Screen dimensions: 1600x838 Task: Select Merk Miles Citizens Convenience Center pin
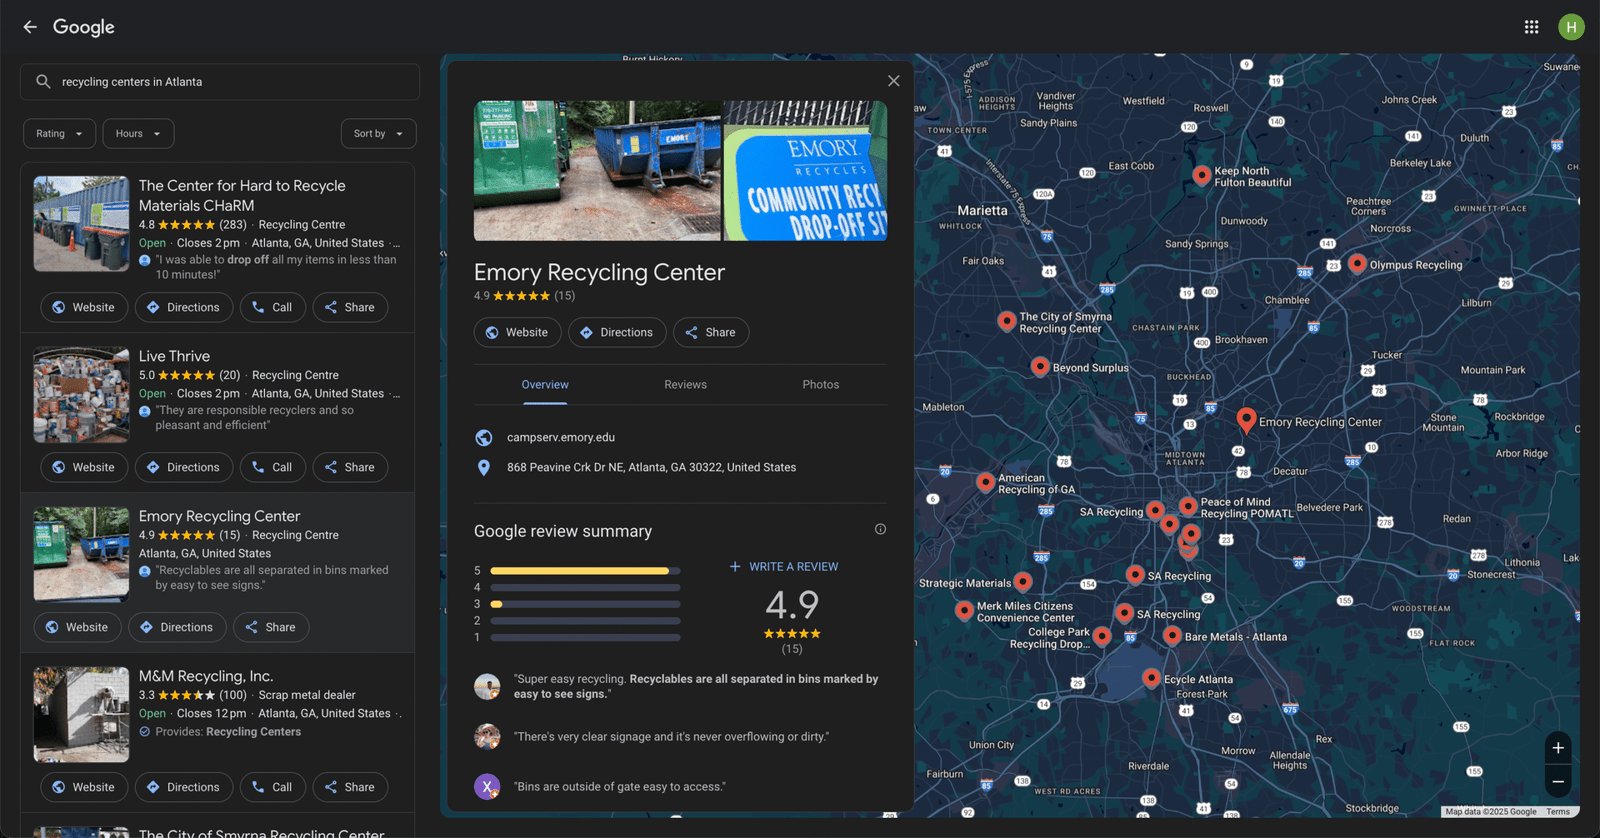coord(964,610)
